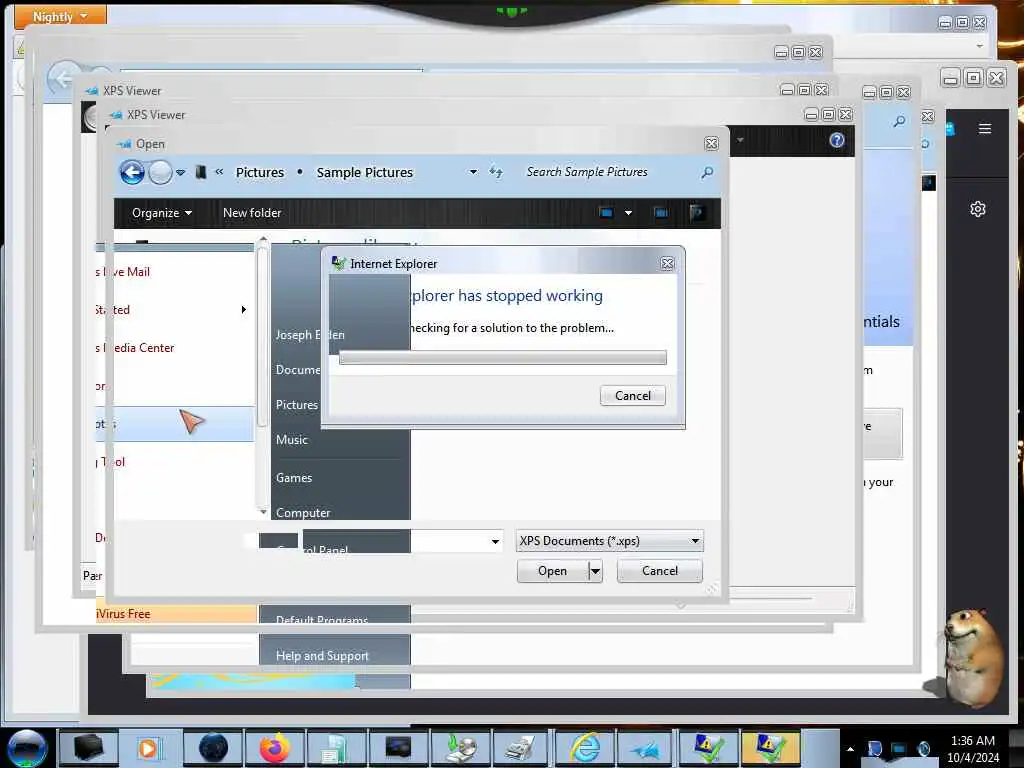Open Help and Support entry
Viewport: 1024px width, 768px height.
point(322,656)
